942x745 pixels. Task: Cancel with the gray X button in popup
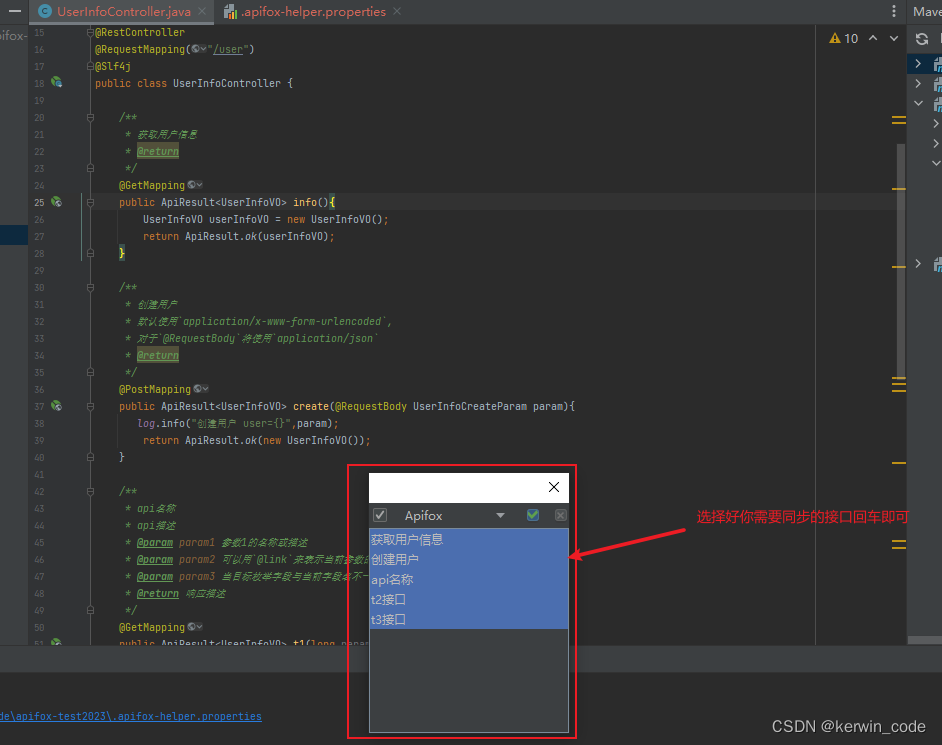[x=561, y=515]
